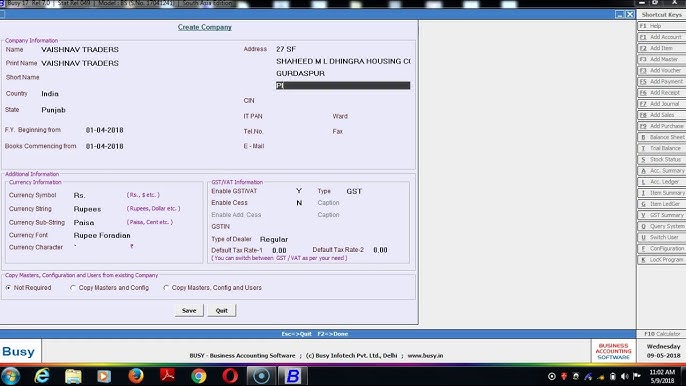Click the Print Name field value
Viewport: 686px width, 386px height.
click(x=80, y=63)
